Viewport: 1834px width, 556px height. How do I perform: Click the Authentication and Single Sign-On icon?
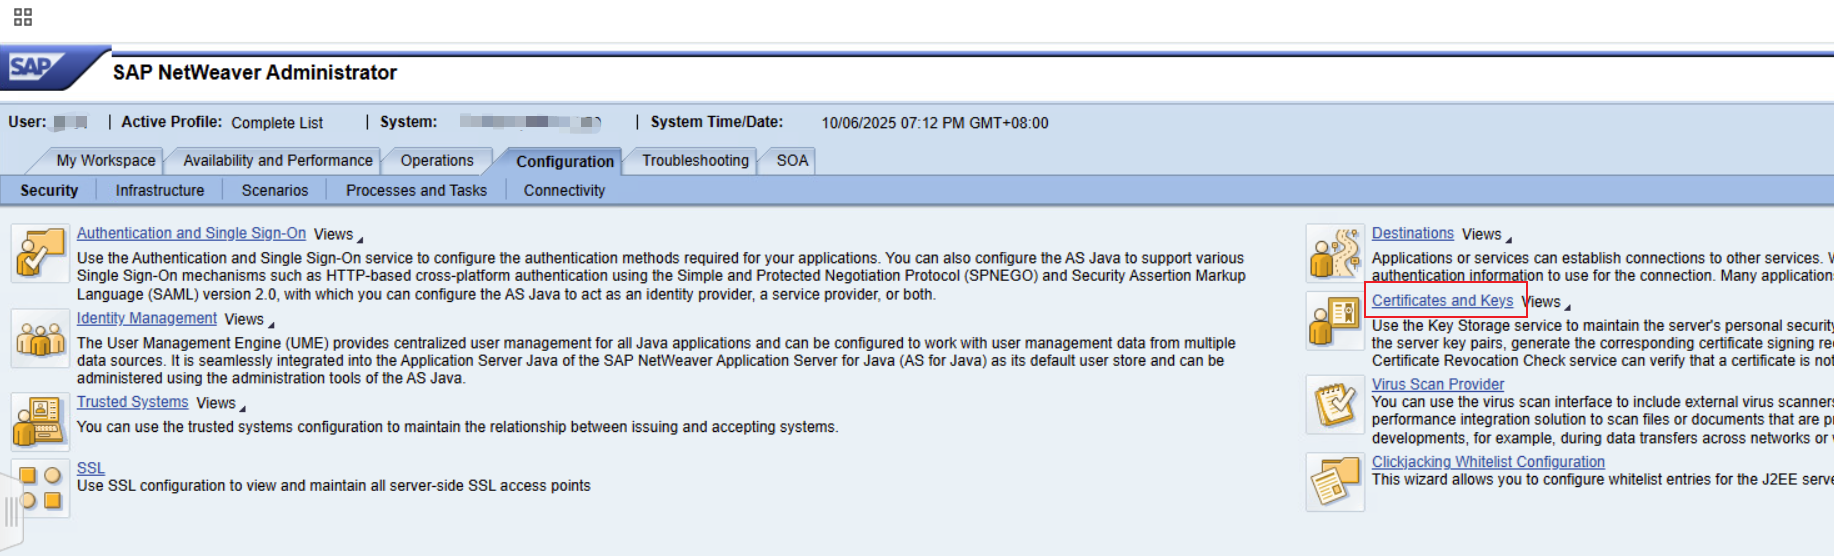tap(40, 253)
